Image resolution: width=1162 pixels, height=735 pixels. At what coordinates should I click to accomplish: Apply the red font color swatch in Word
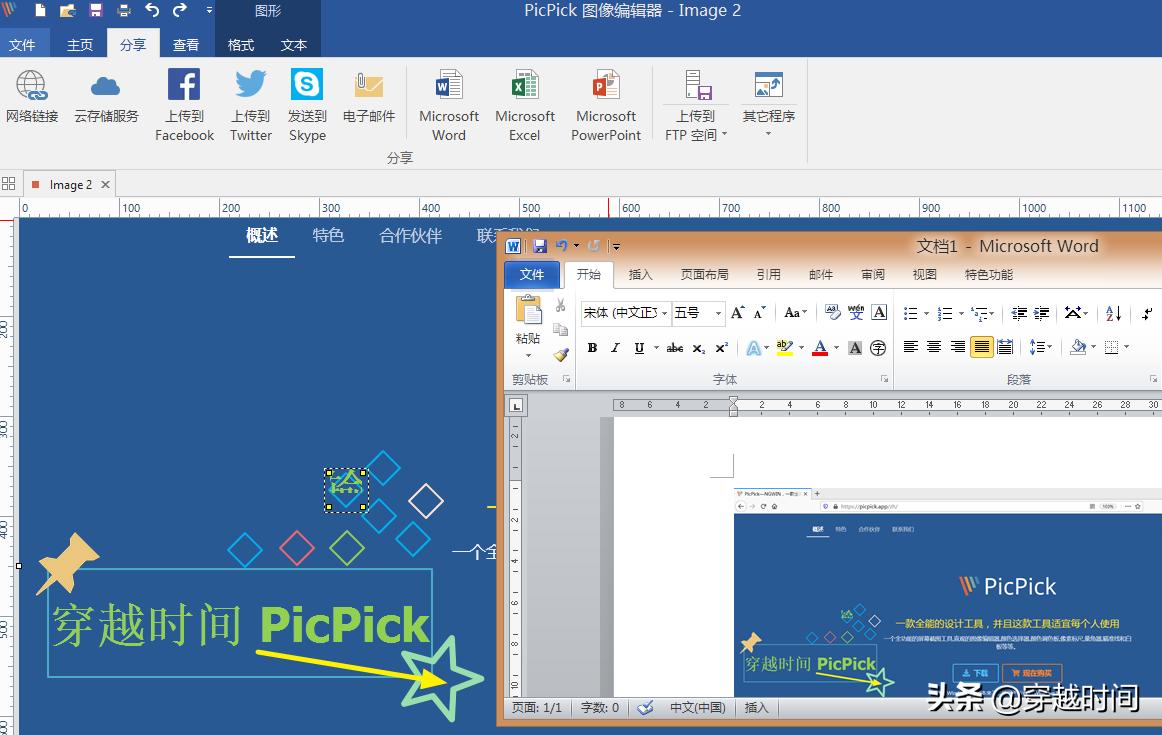point(818,348)
